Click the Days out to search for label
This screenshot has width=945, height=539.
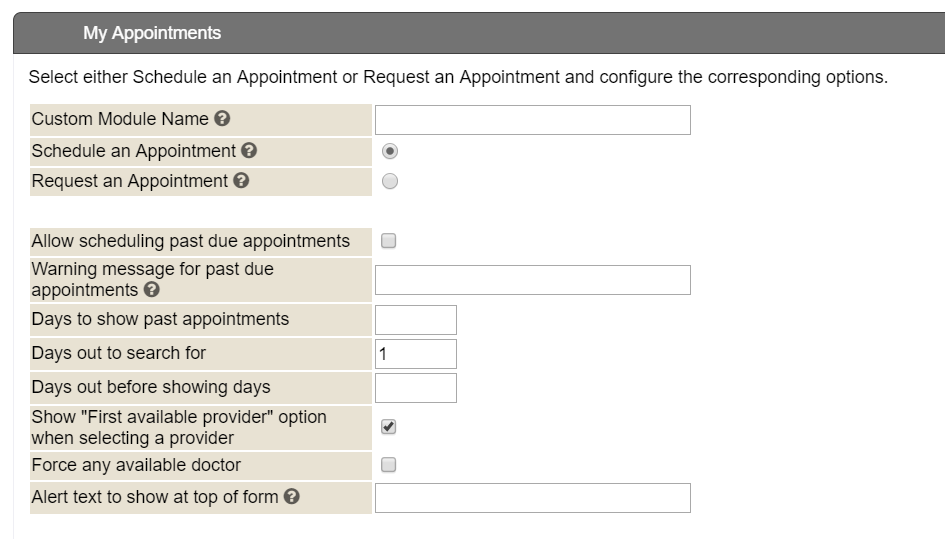click(119, 353)
